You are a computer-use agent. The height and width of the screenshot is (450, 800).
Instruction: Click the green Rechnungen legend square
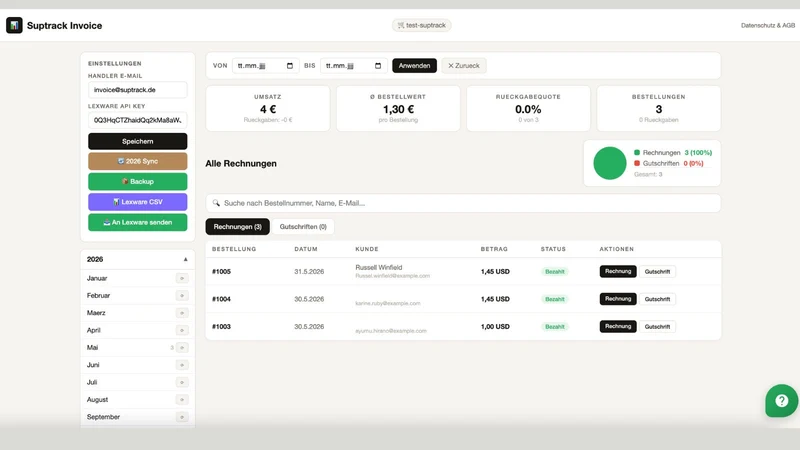637,153
